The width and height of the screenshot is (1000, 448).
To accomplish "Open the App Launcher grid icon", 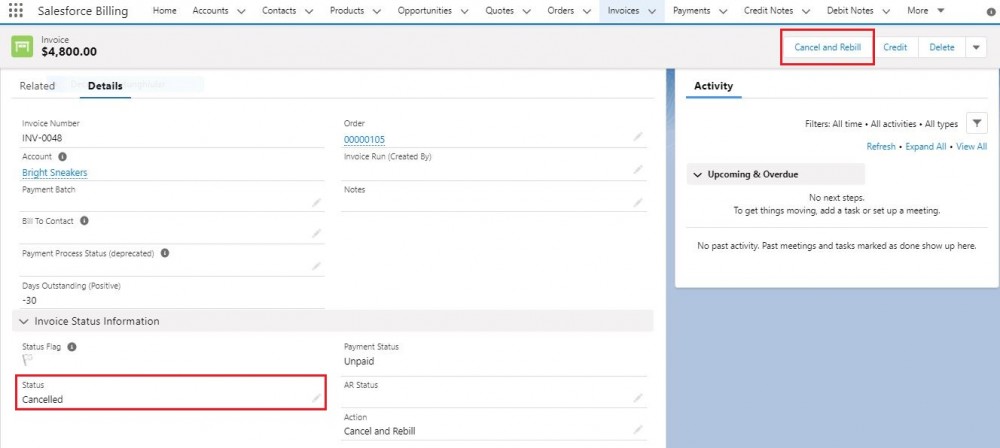I will tap(15, 11).
